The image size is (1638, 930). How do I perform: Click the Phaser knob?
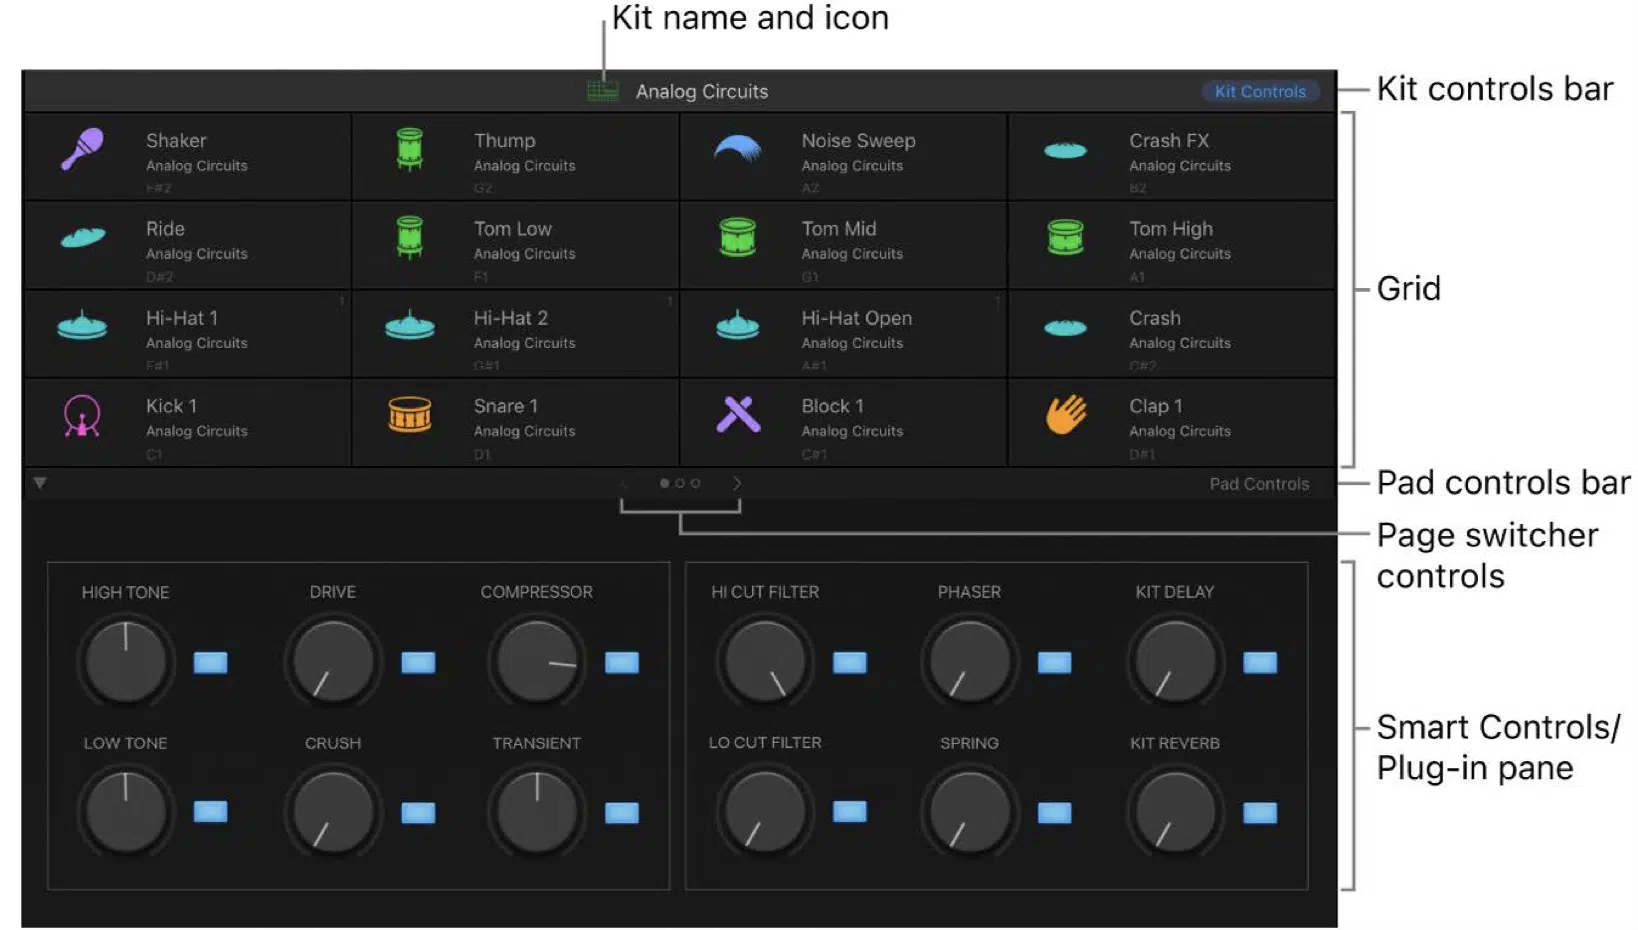[x=970, y=661]
